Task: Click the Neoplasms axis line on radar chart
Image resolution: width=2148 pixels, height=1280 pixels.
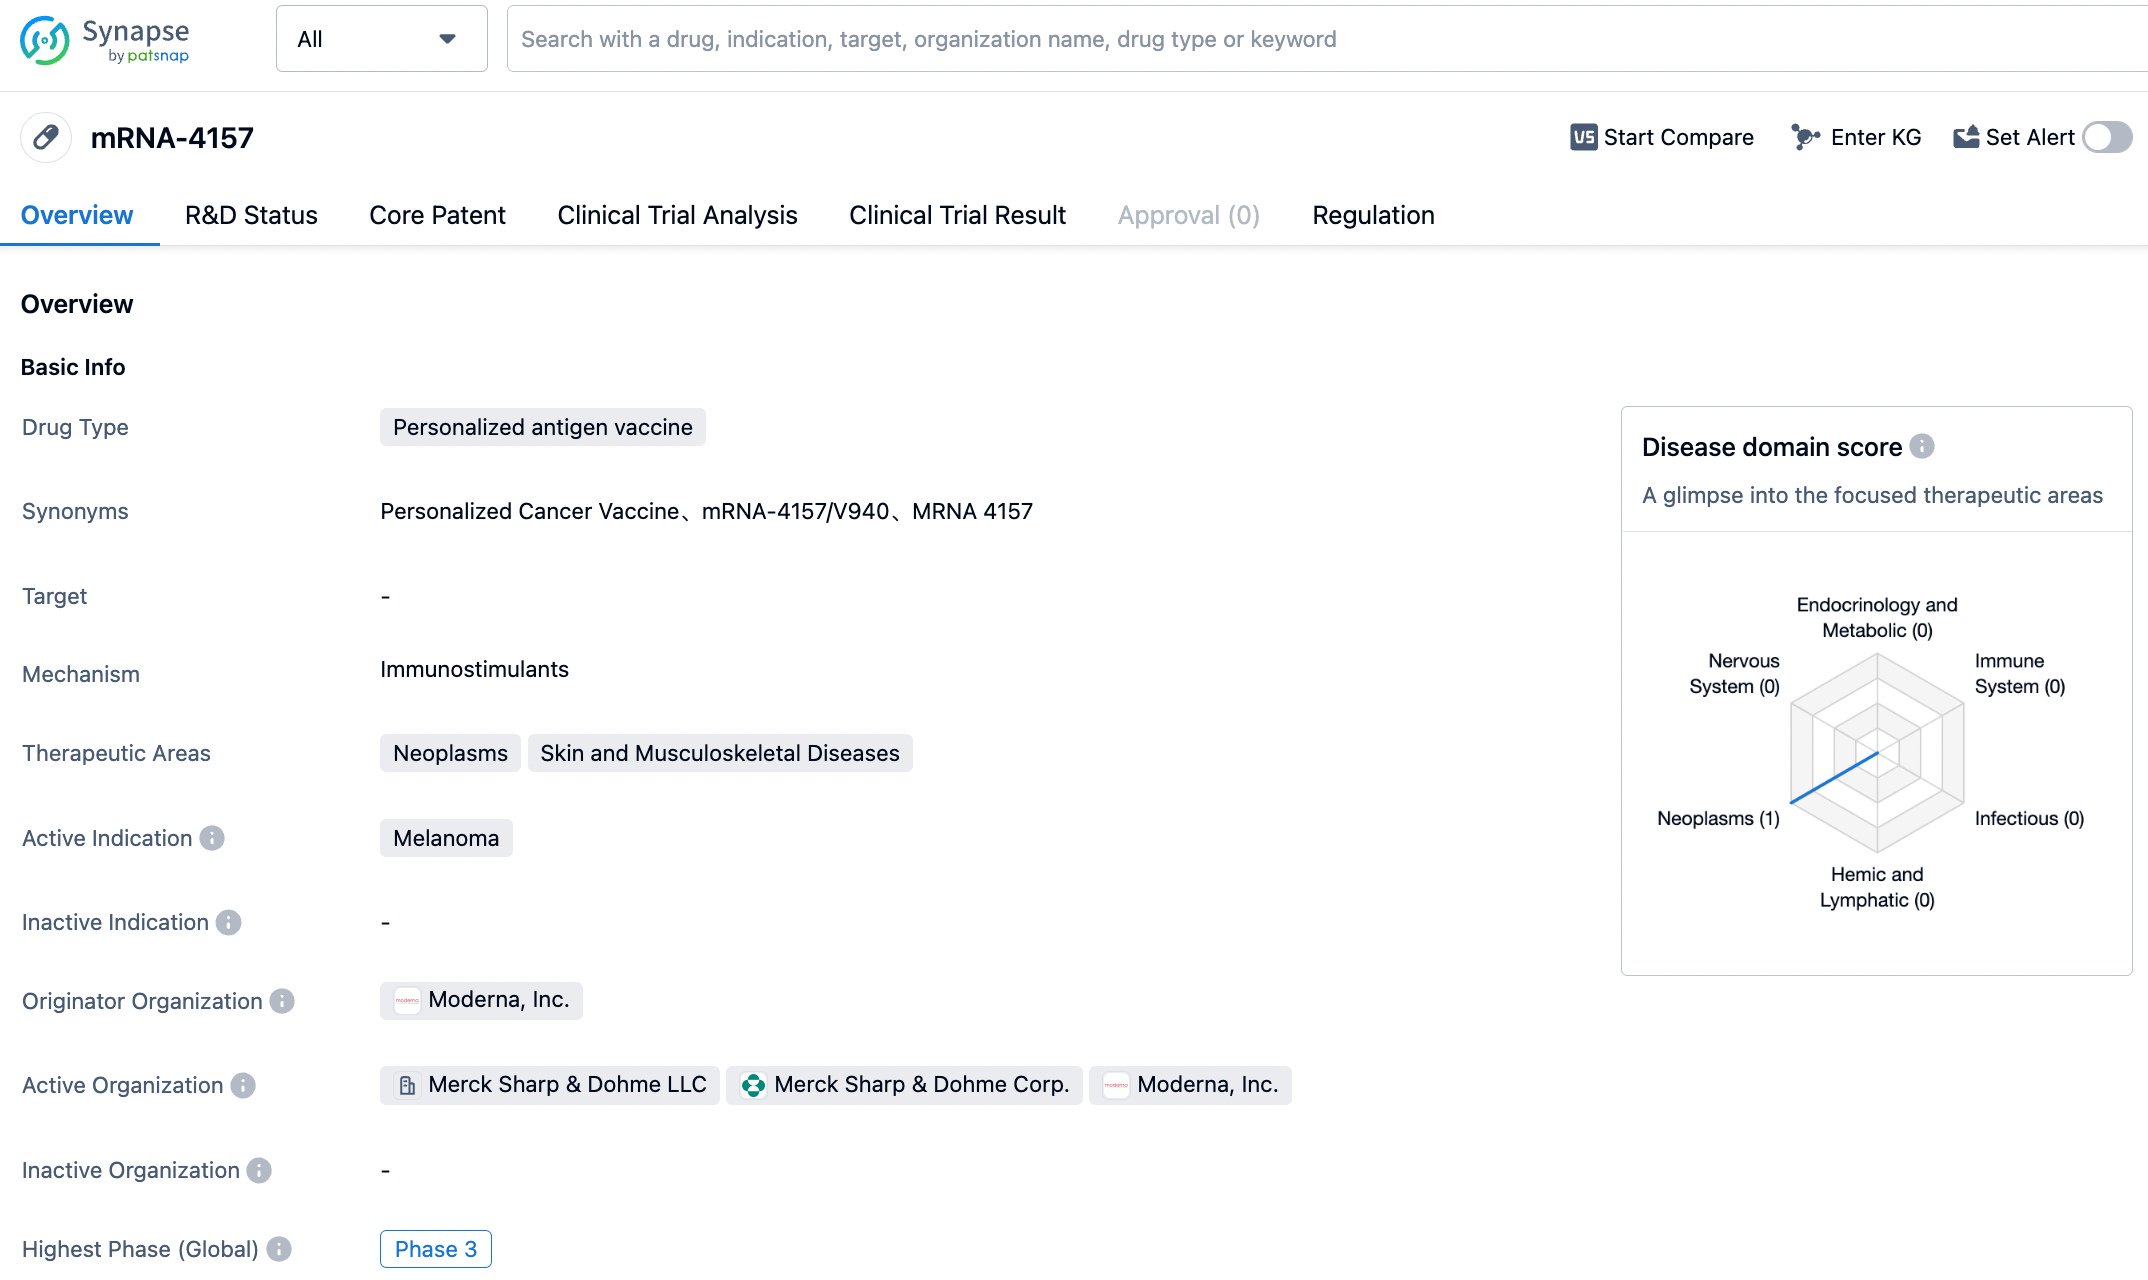Action: (1834, 777)
